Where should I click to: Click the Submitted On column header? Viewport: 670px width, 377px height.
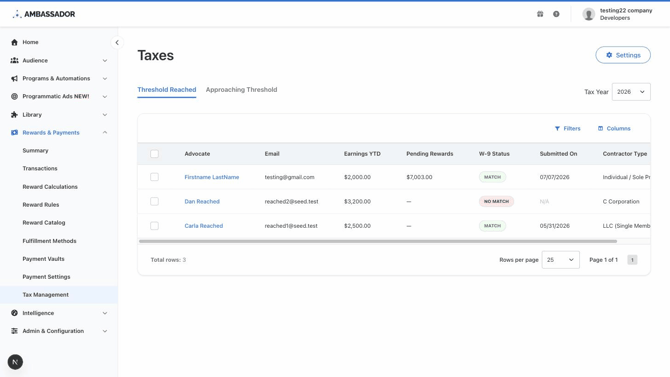tap(558, 154)
